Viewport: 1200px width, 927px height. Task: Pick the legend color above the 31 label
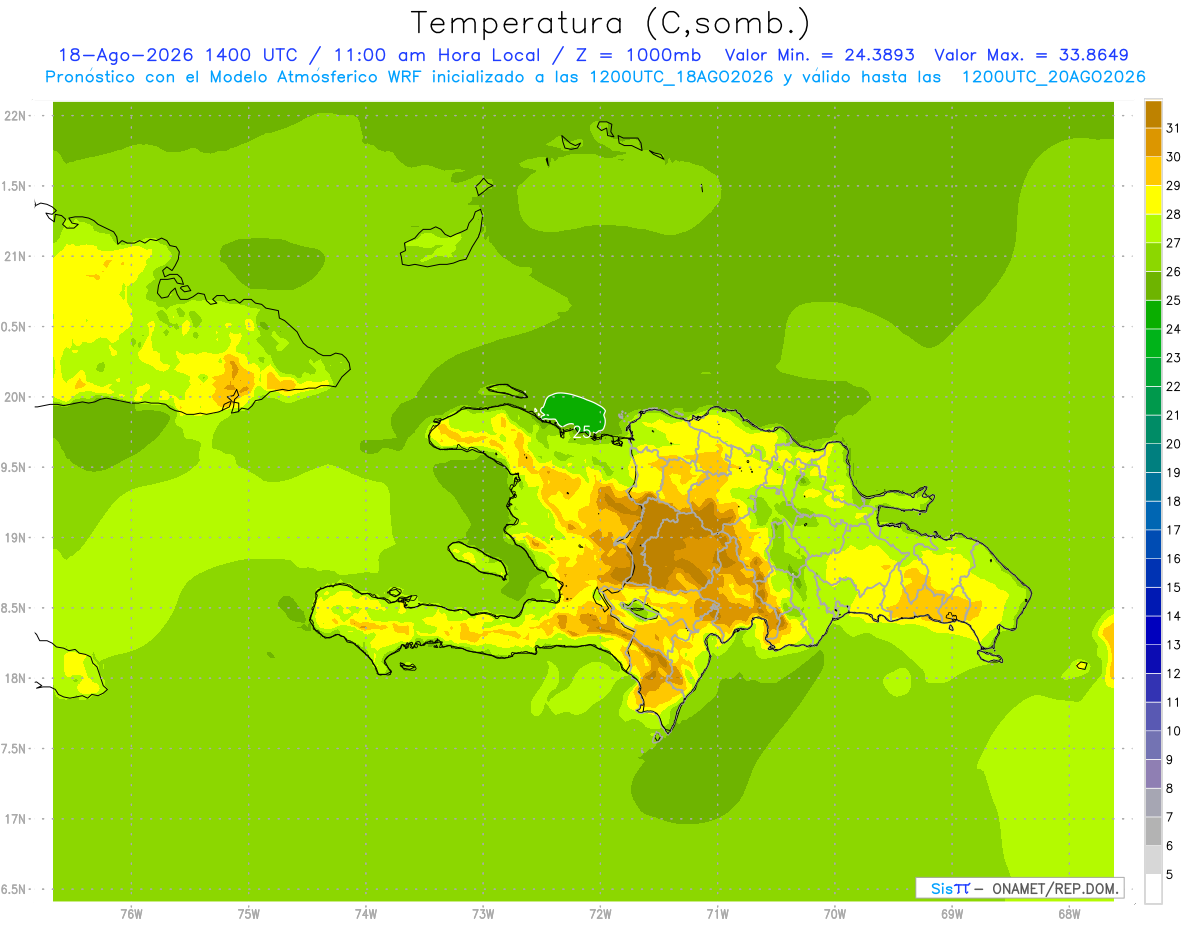1153,114
